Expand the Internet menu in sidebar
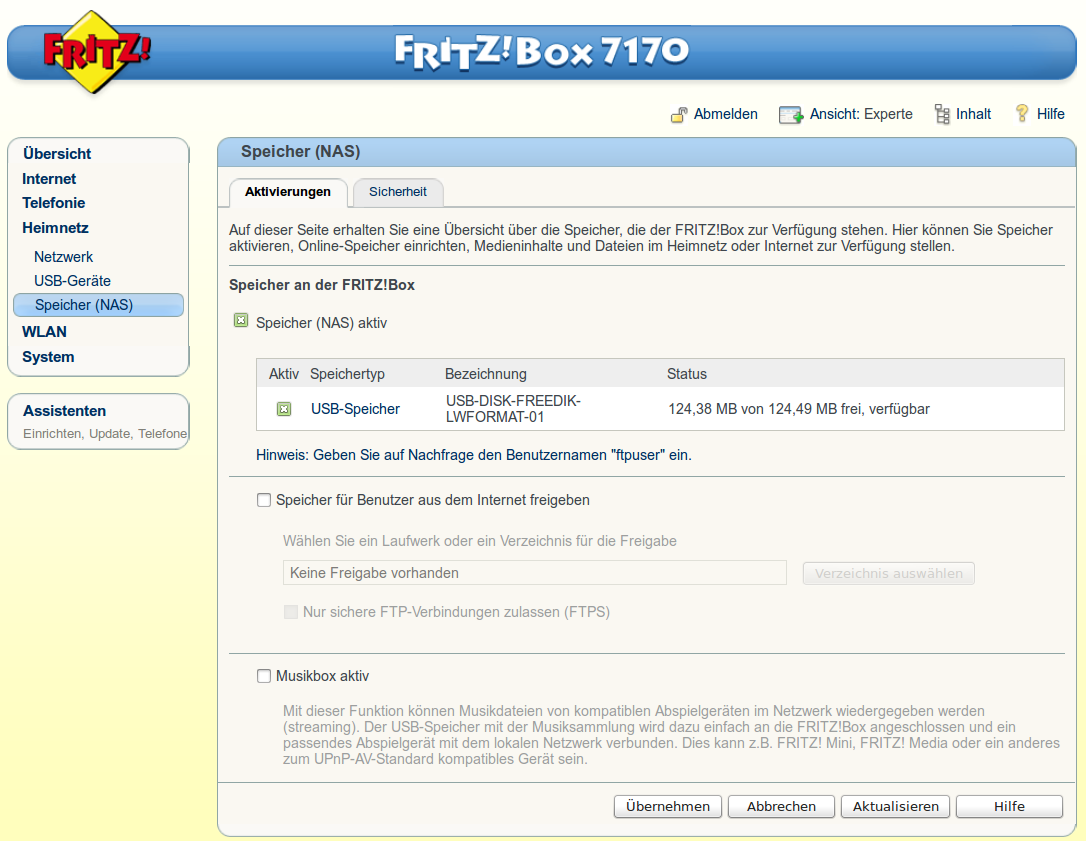This screenshot has width=1086, height=841. coord(49,179)
